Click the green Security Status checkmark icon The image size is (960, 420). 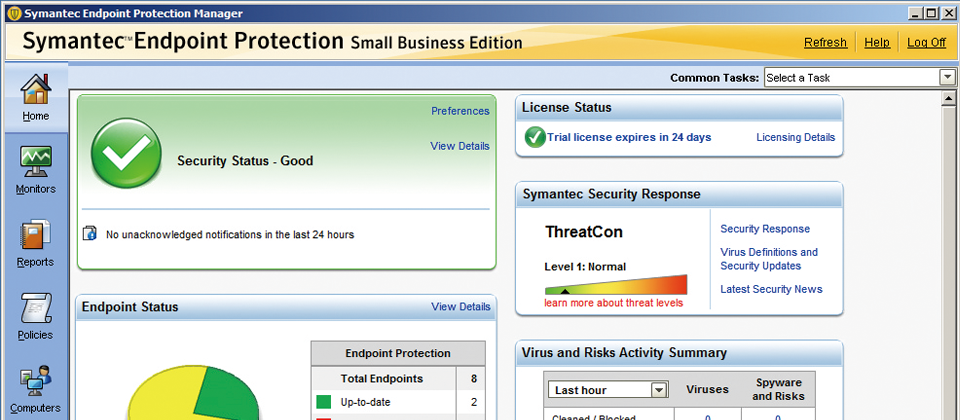pos(126,153)
